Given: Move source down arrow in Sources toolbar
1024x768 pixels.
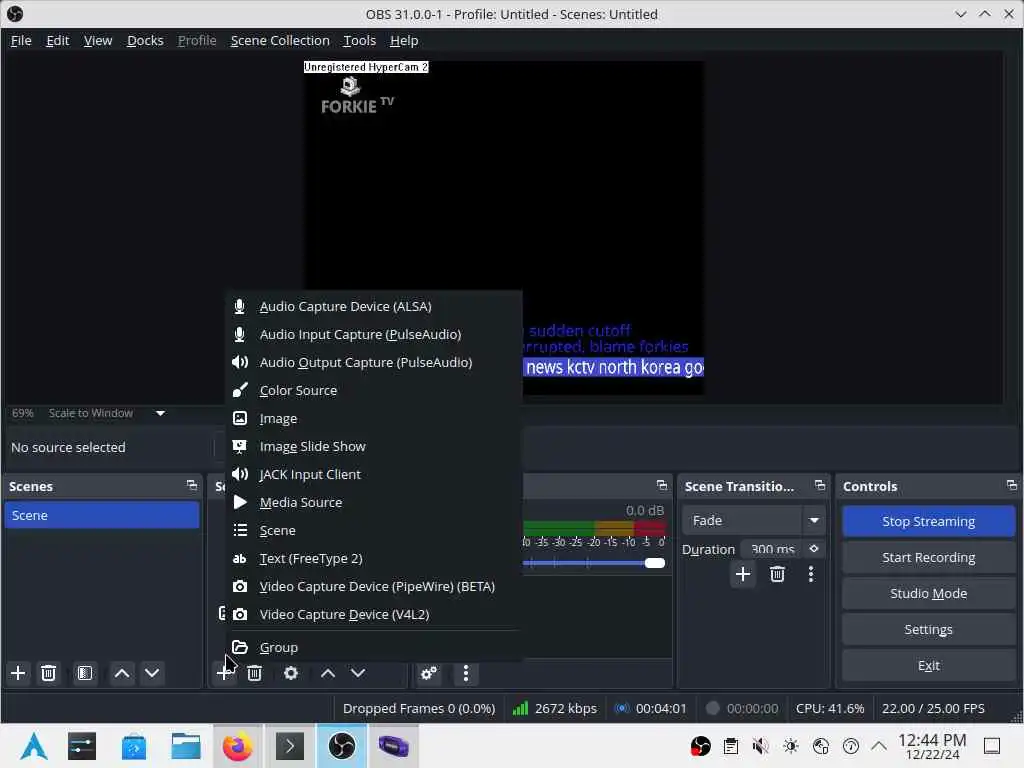Looking at the screenshot, I should click(x=358, y=673).
